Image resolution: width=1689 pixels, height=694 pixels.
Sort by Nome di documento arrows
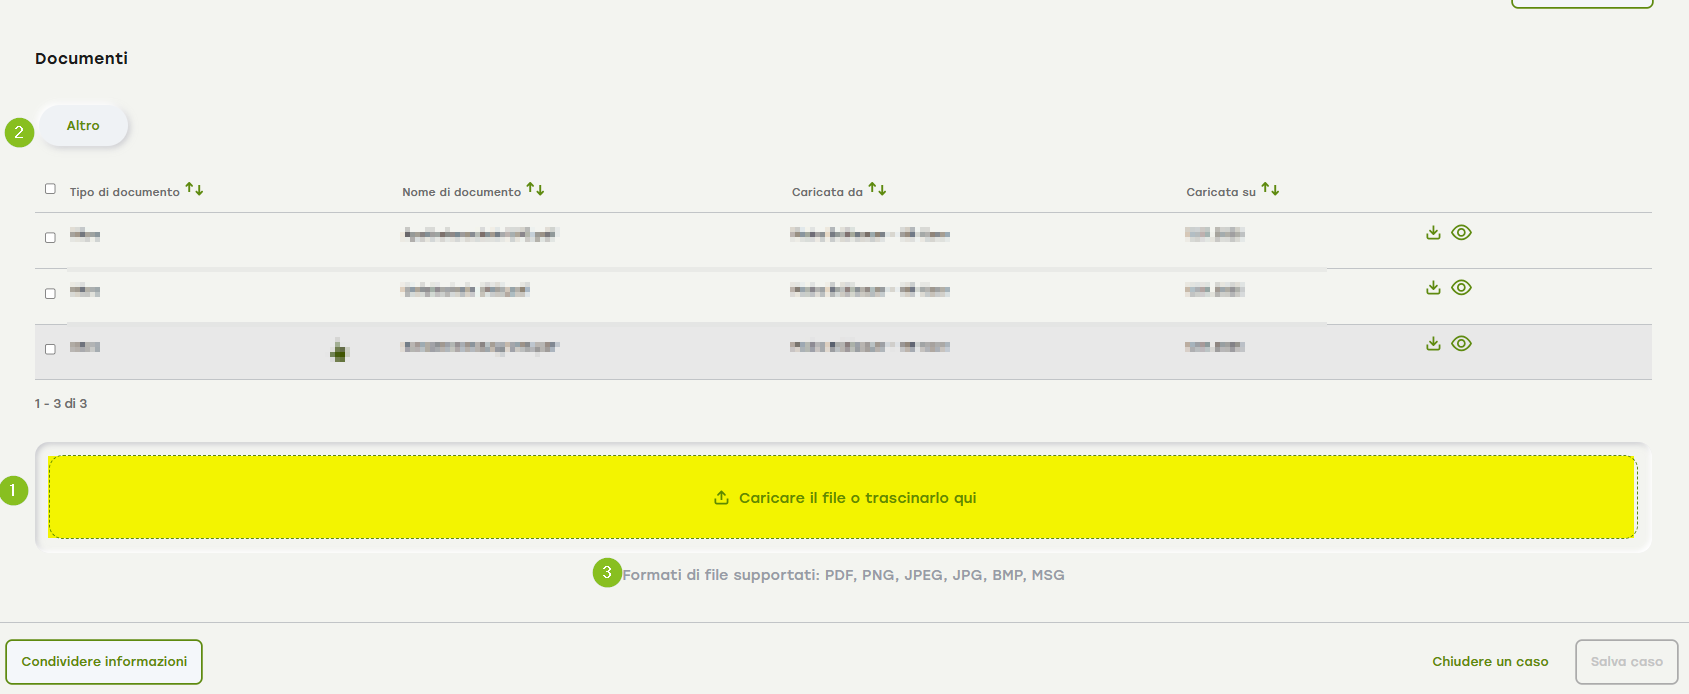coord(535,190)
